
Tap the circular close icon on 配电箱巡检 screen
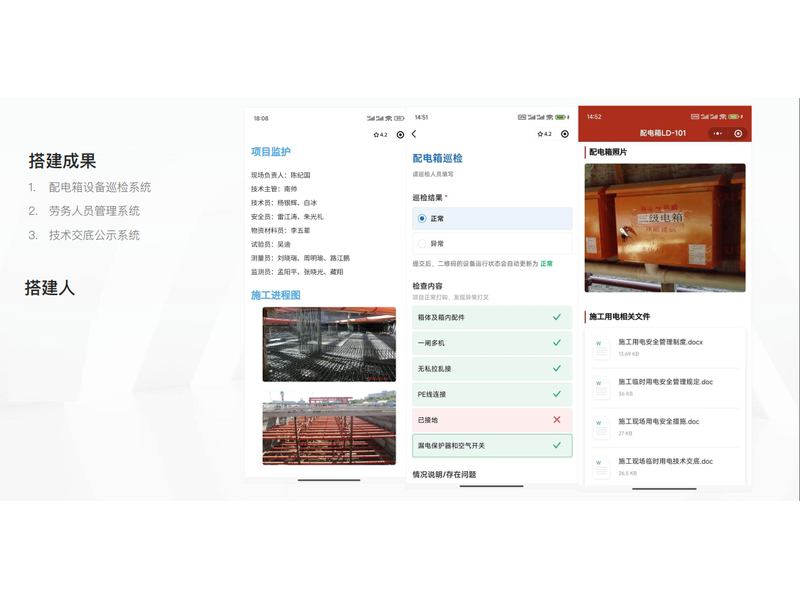pyautogui.click(x=565, y=134)
